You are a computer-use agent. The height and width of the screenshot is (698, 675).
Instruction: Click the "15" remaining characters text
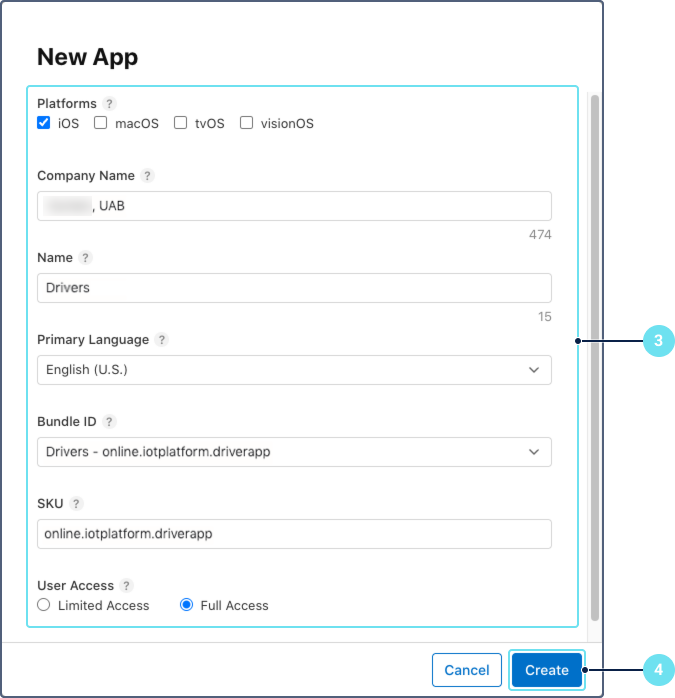point(545,317)
